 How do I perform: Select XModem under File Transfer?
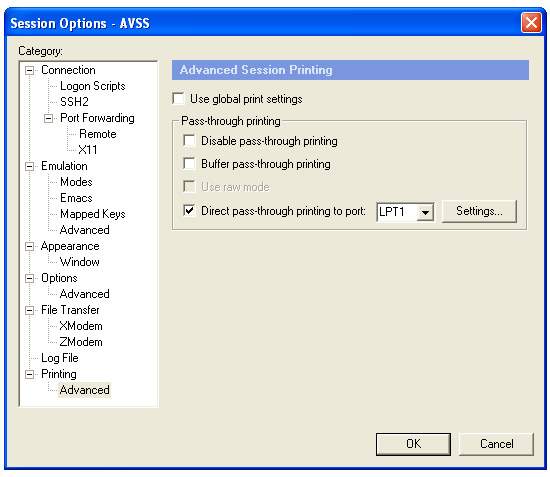[81, 326]
